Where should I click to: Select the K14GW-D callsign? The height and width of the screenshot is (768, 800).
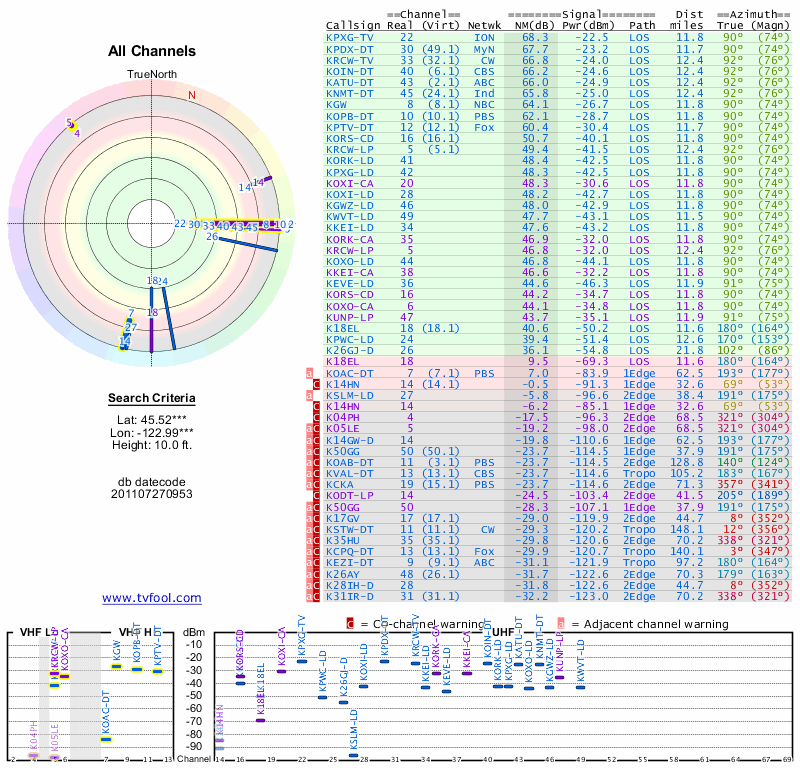pyautogui.click(x=350, y=440)
